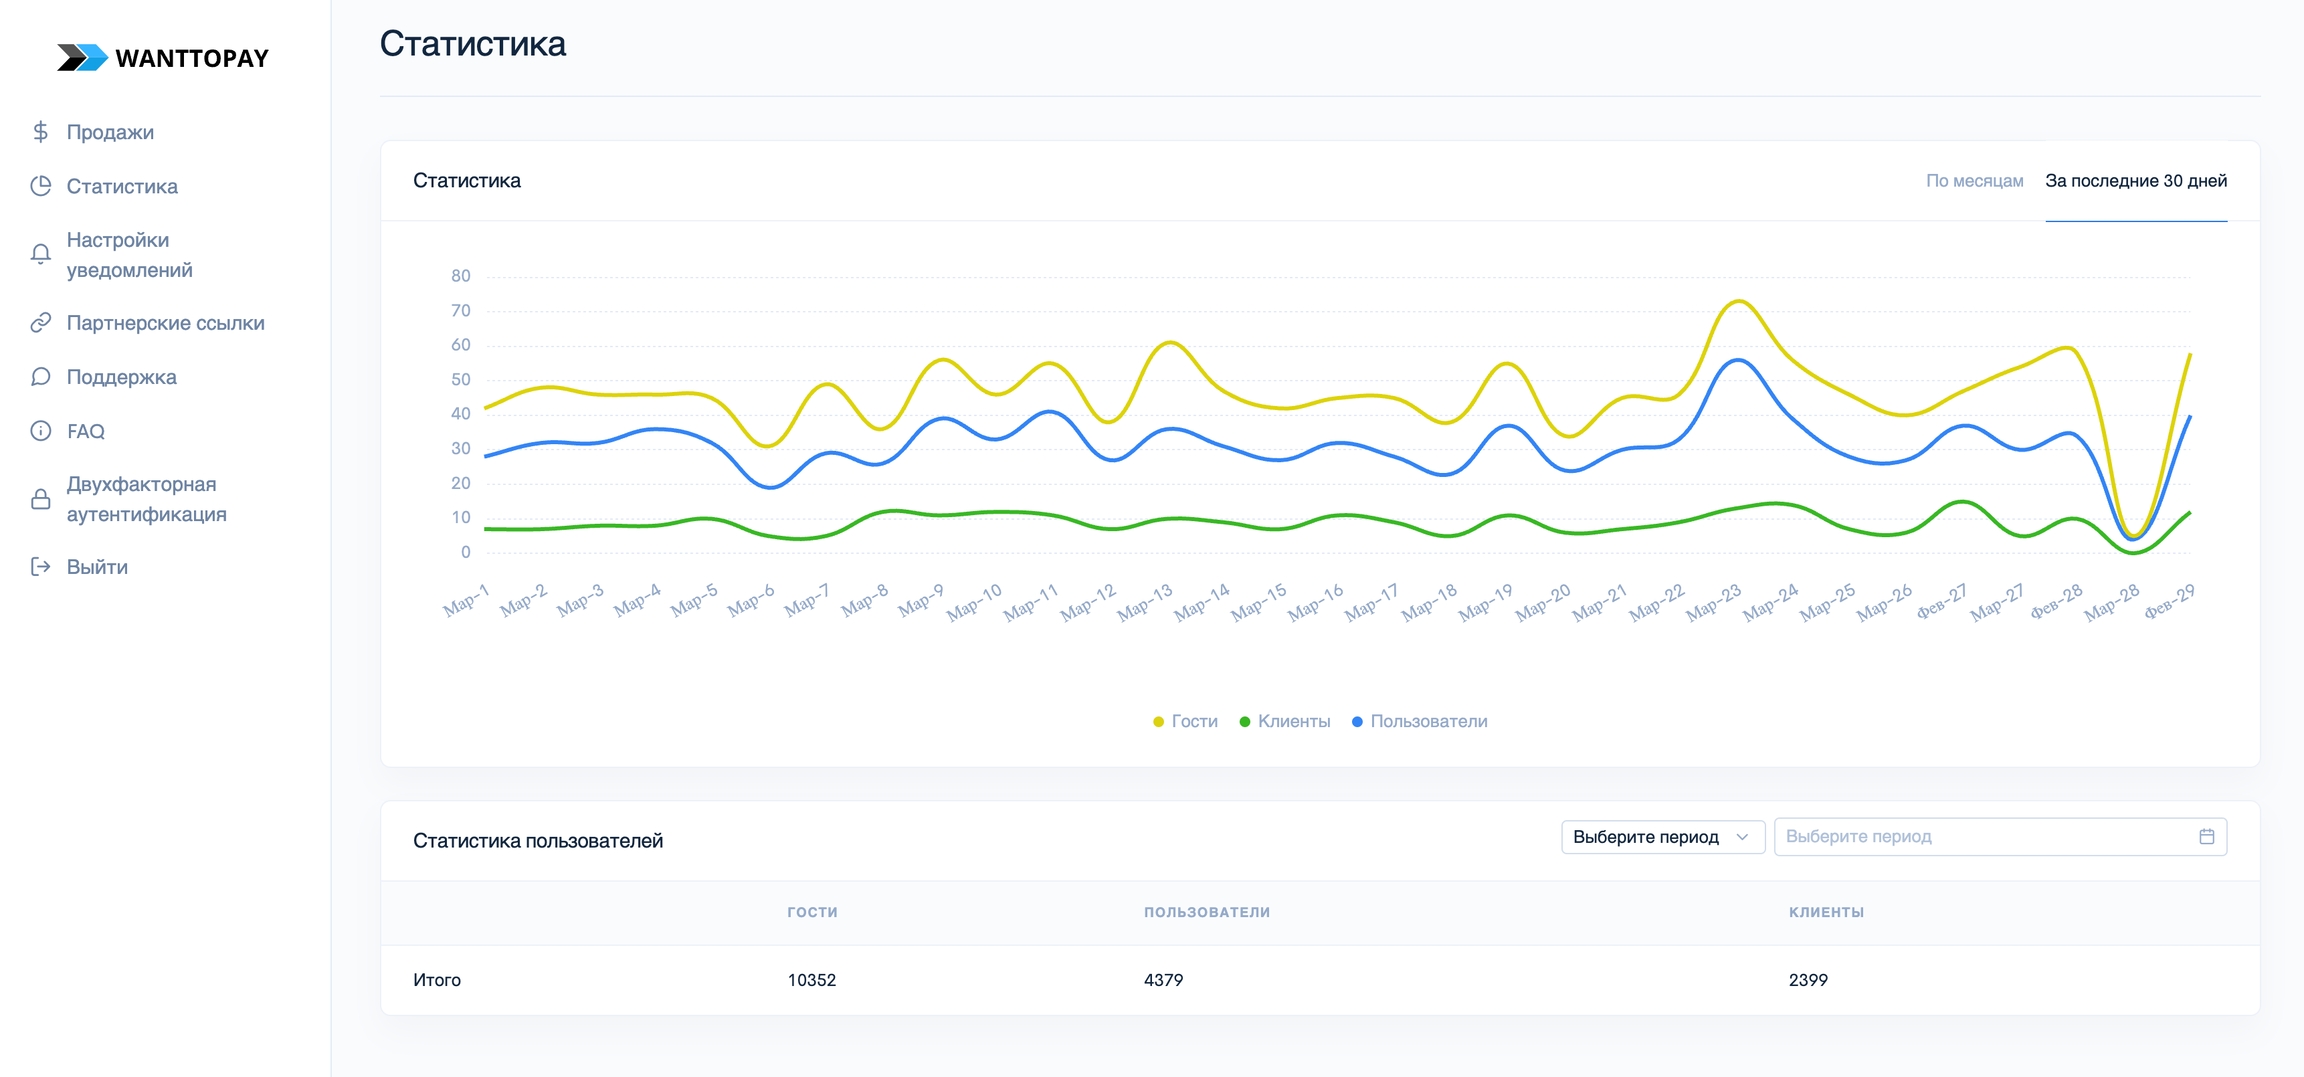Toggle Гости series in chart legend
Screen dimensions: 2304x1077
[1186, 721]
